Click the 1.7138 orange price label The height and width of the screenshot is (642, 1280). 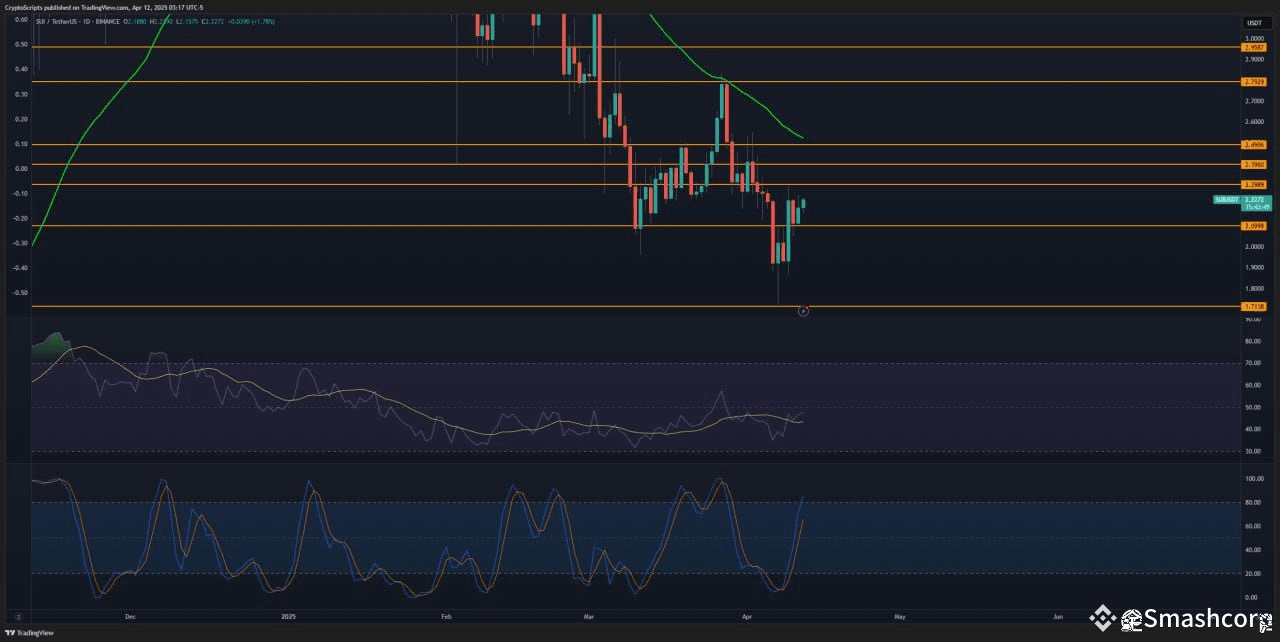tap(1254, 306)
